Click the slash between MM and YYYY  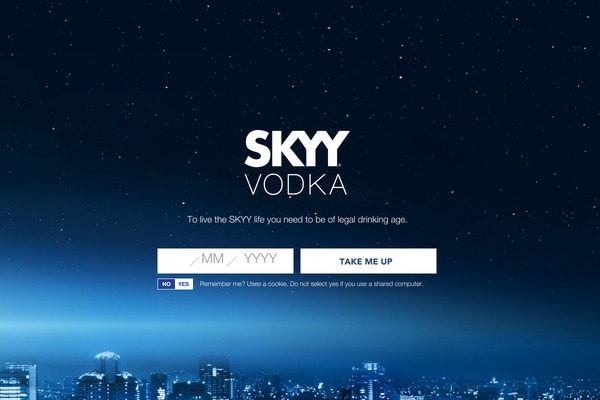(232, 261)
